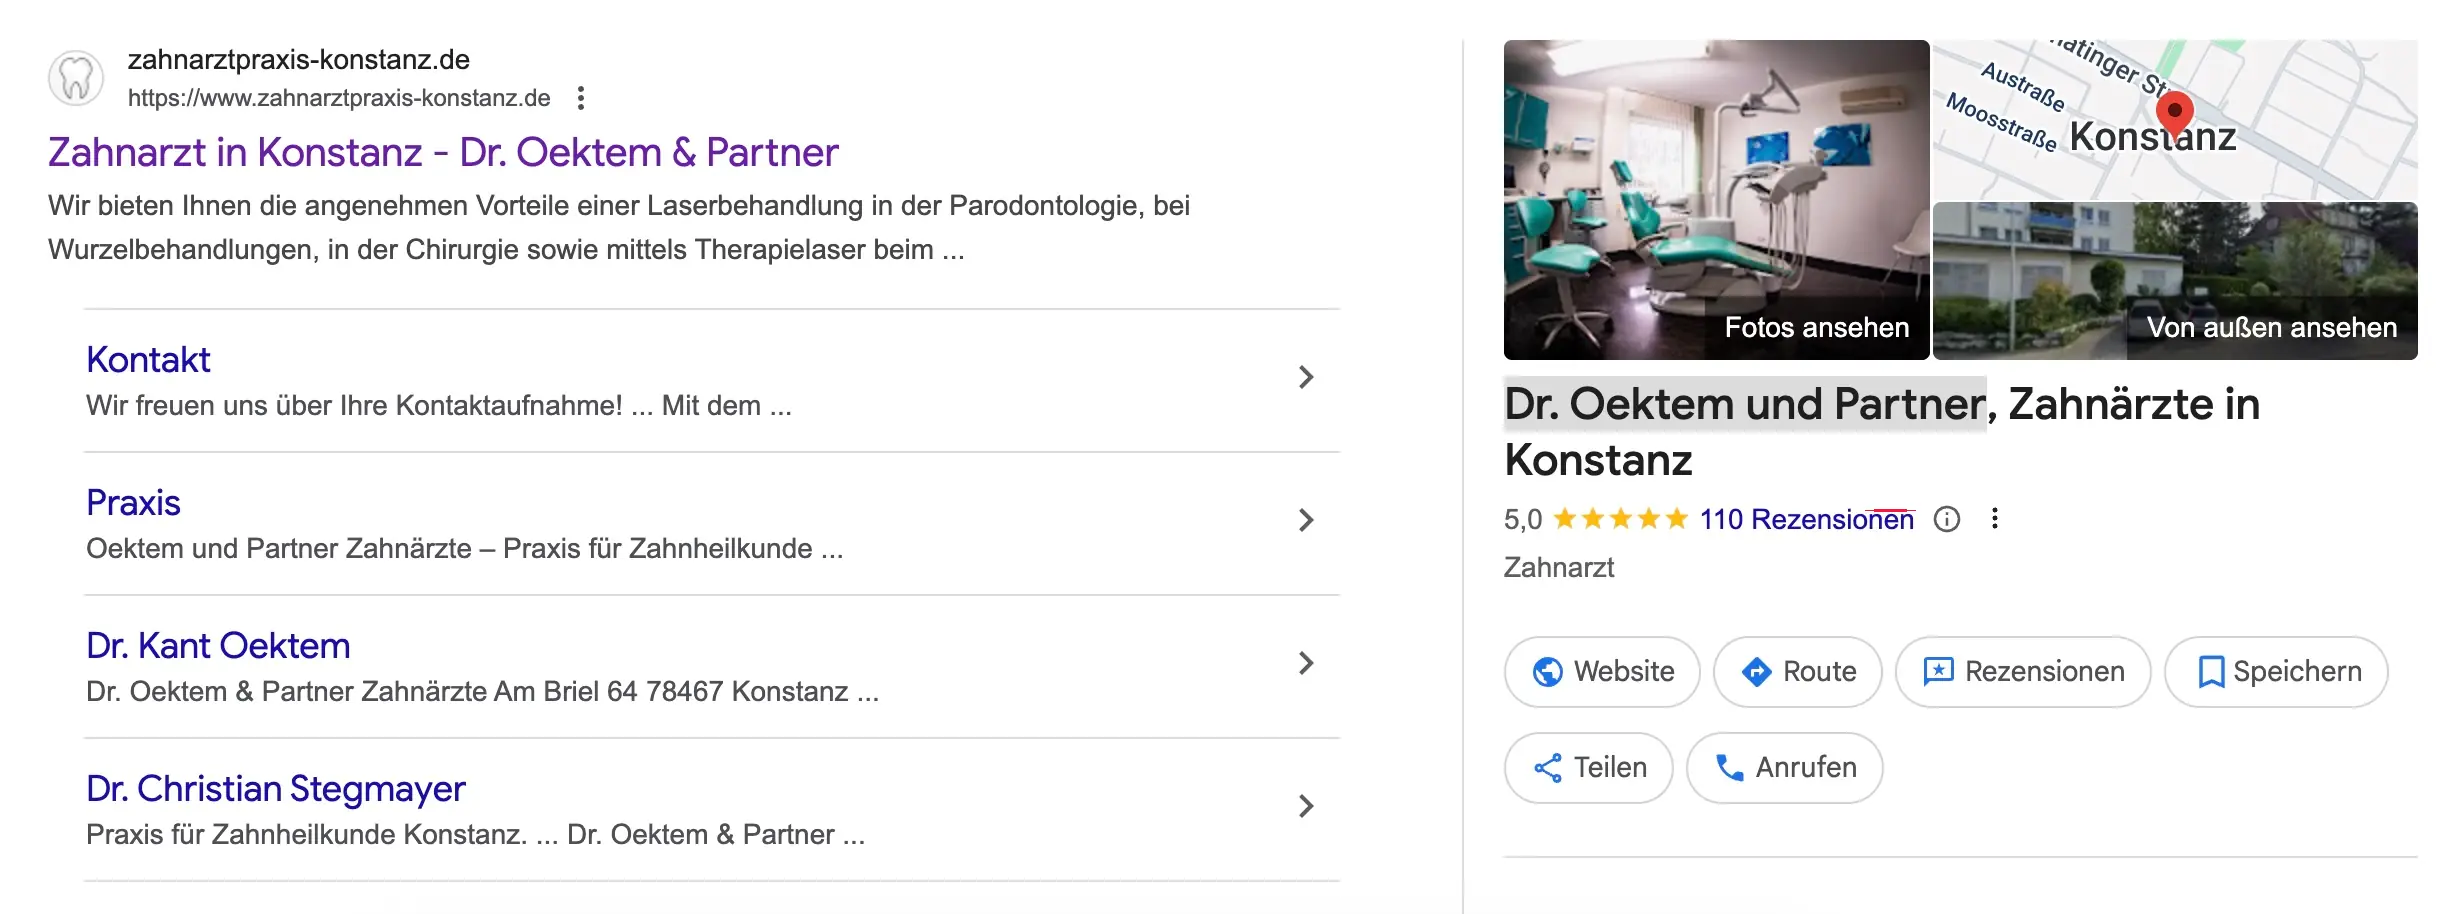
Task: Open the three-dot options next to reviews
Action: pyautogui.click(x=1994, y=519)
